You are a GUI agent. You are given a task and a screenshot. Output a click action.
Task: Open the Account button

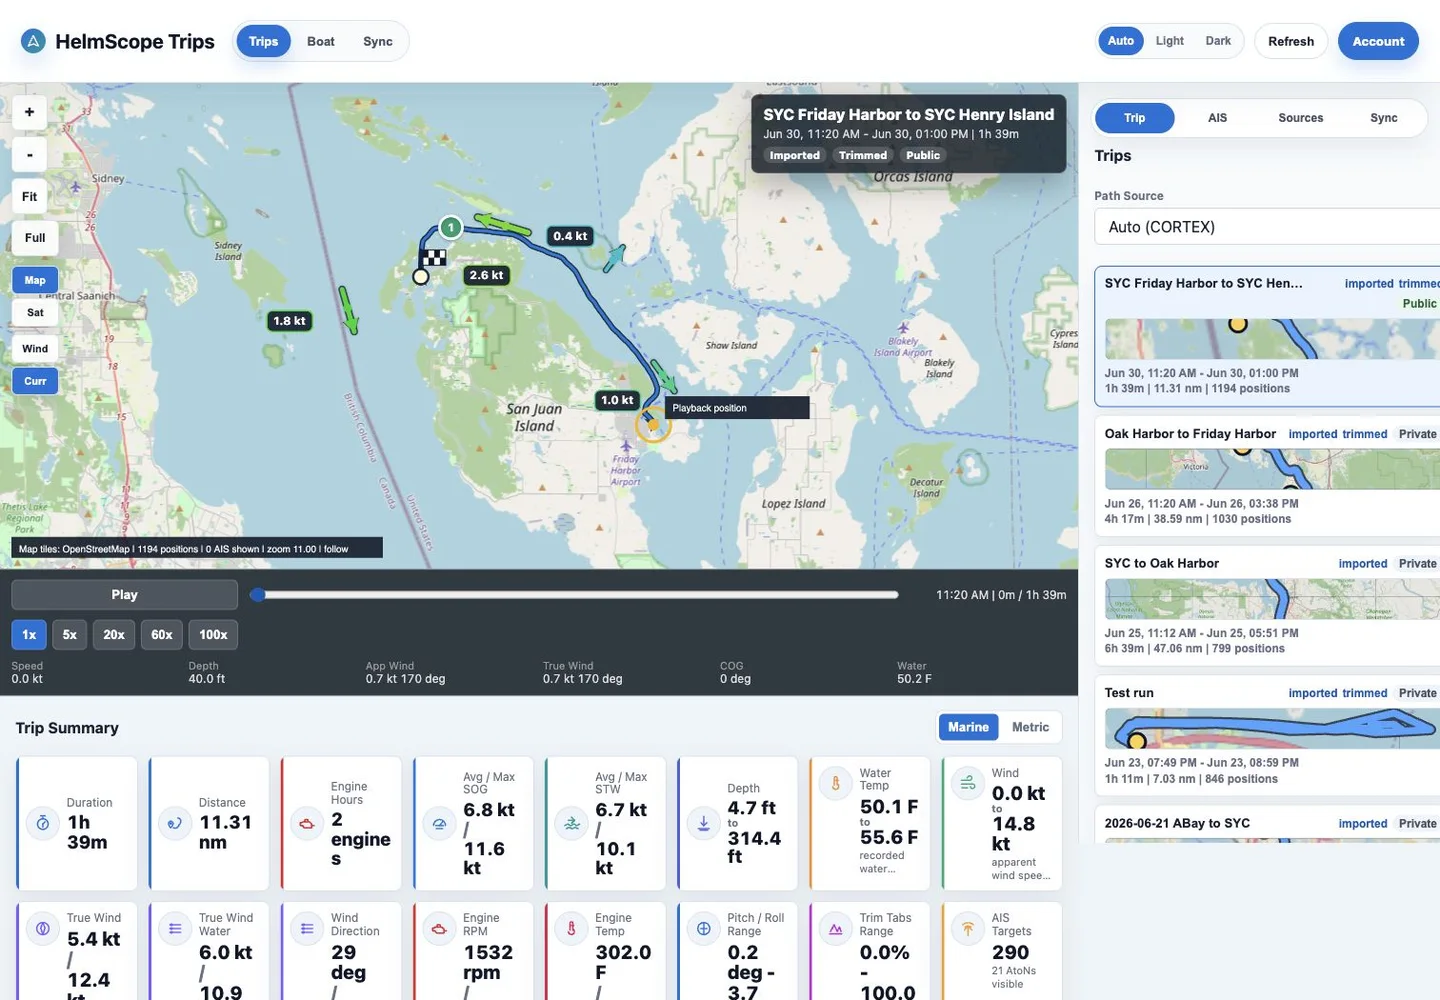[x=1378, y=41]
